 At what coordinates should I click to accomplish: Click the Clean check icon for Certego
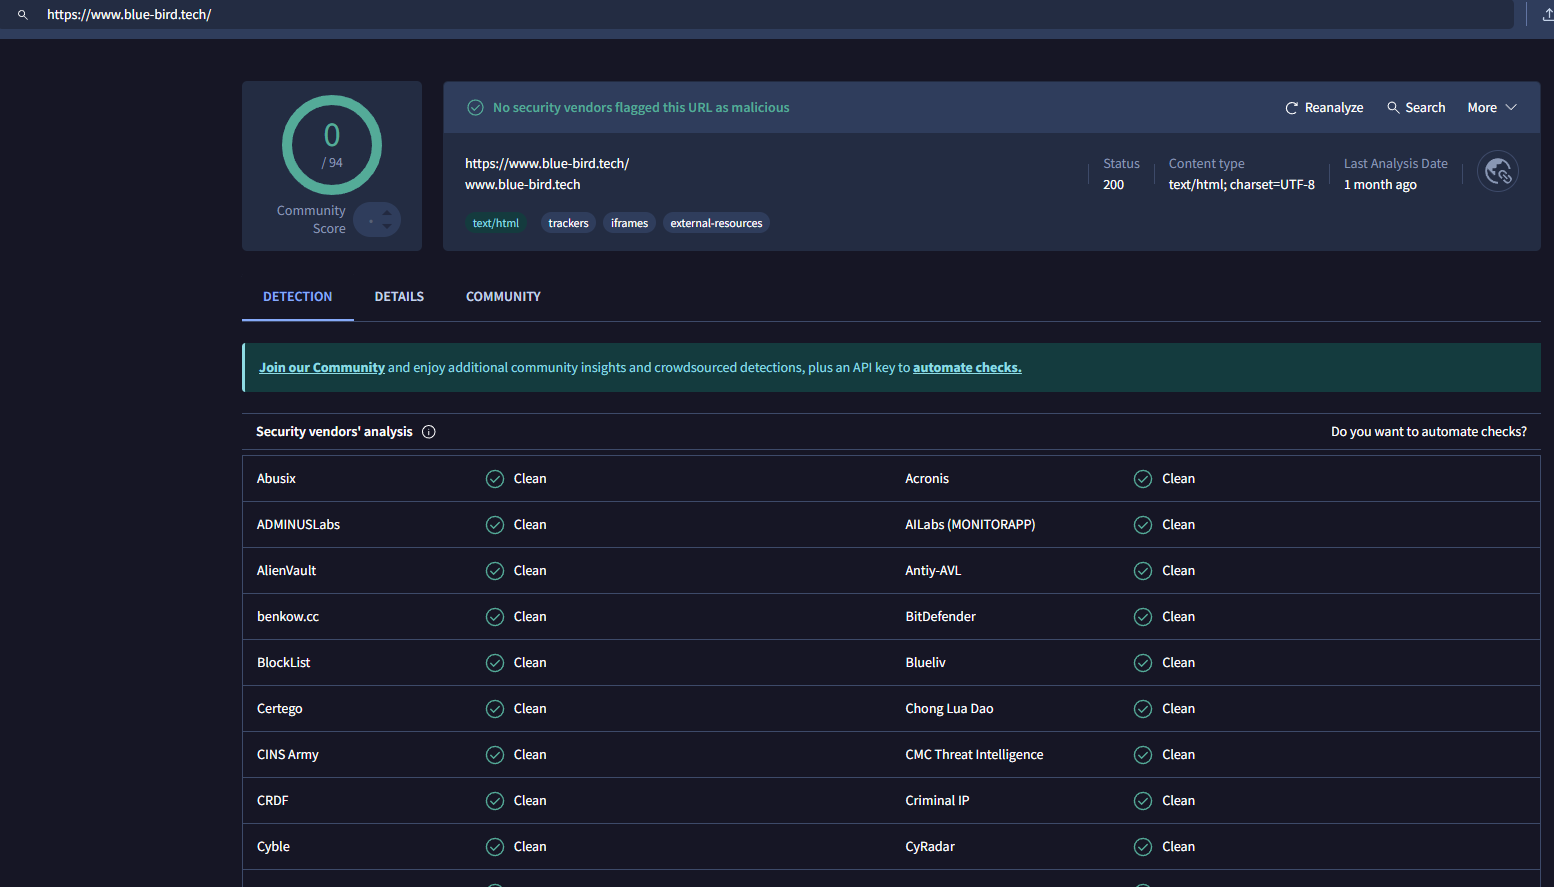coord(495,709)
